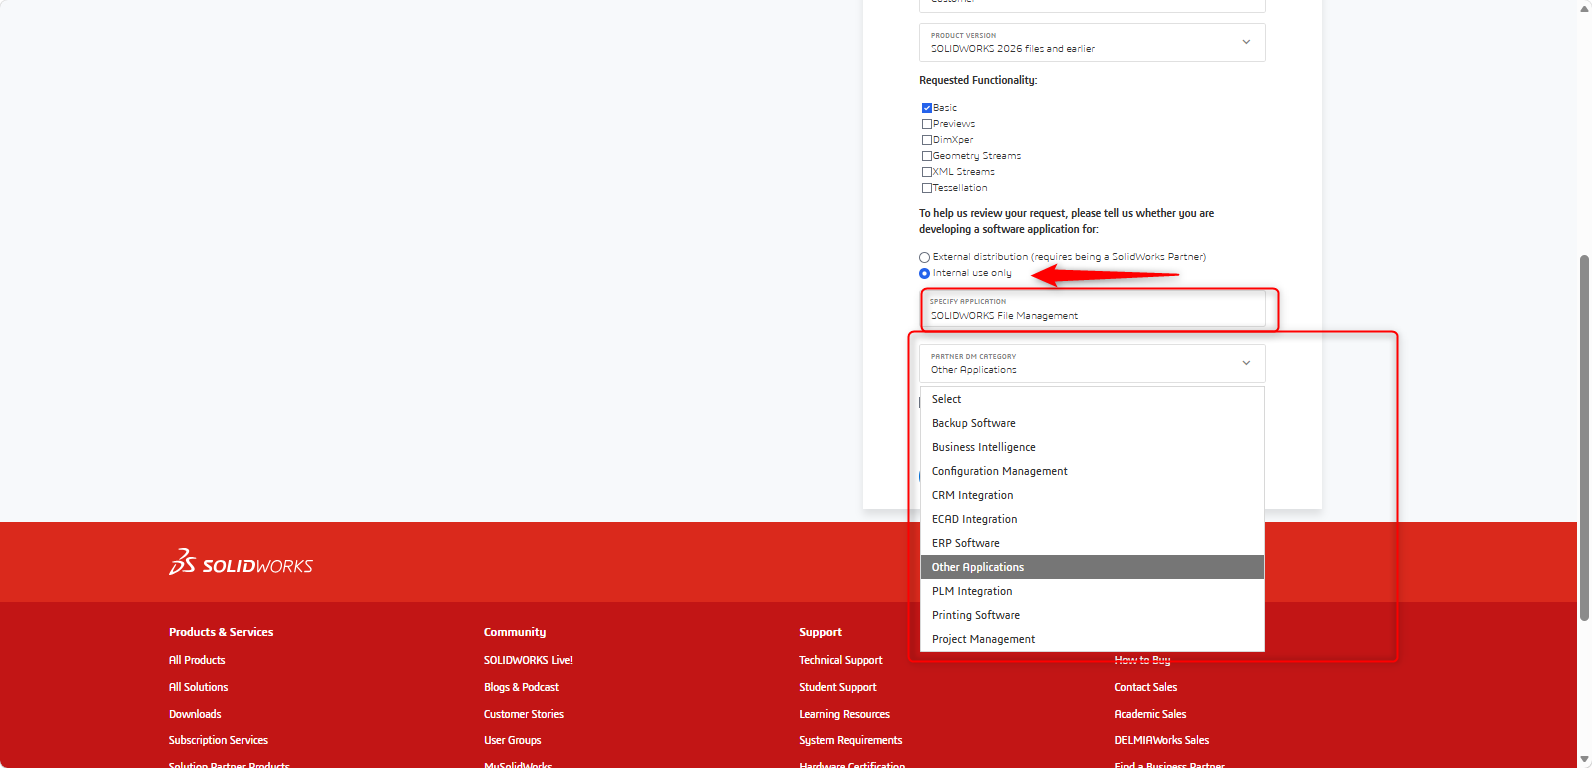Click the page vertical scrollbar
Image resolution: width=1592 pixels, height=768 pixels.
coord(1584,438)
